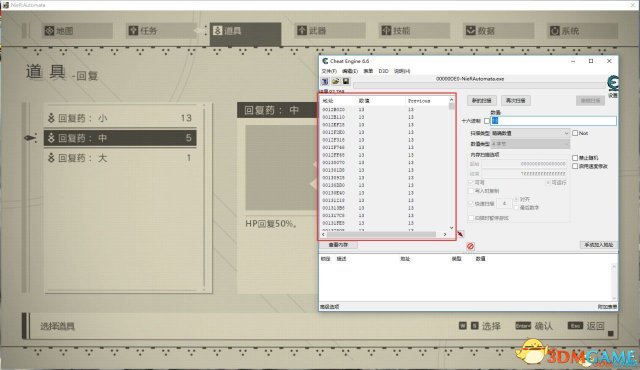Enable the Not checkbox

point(575,133)
